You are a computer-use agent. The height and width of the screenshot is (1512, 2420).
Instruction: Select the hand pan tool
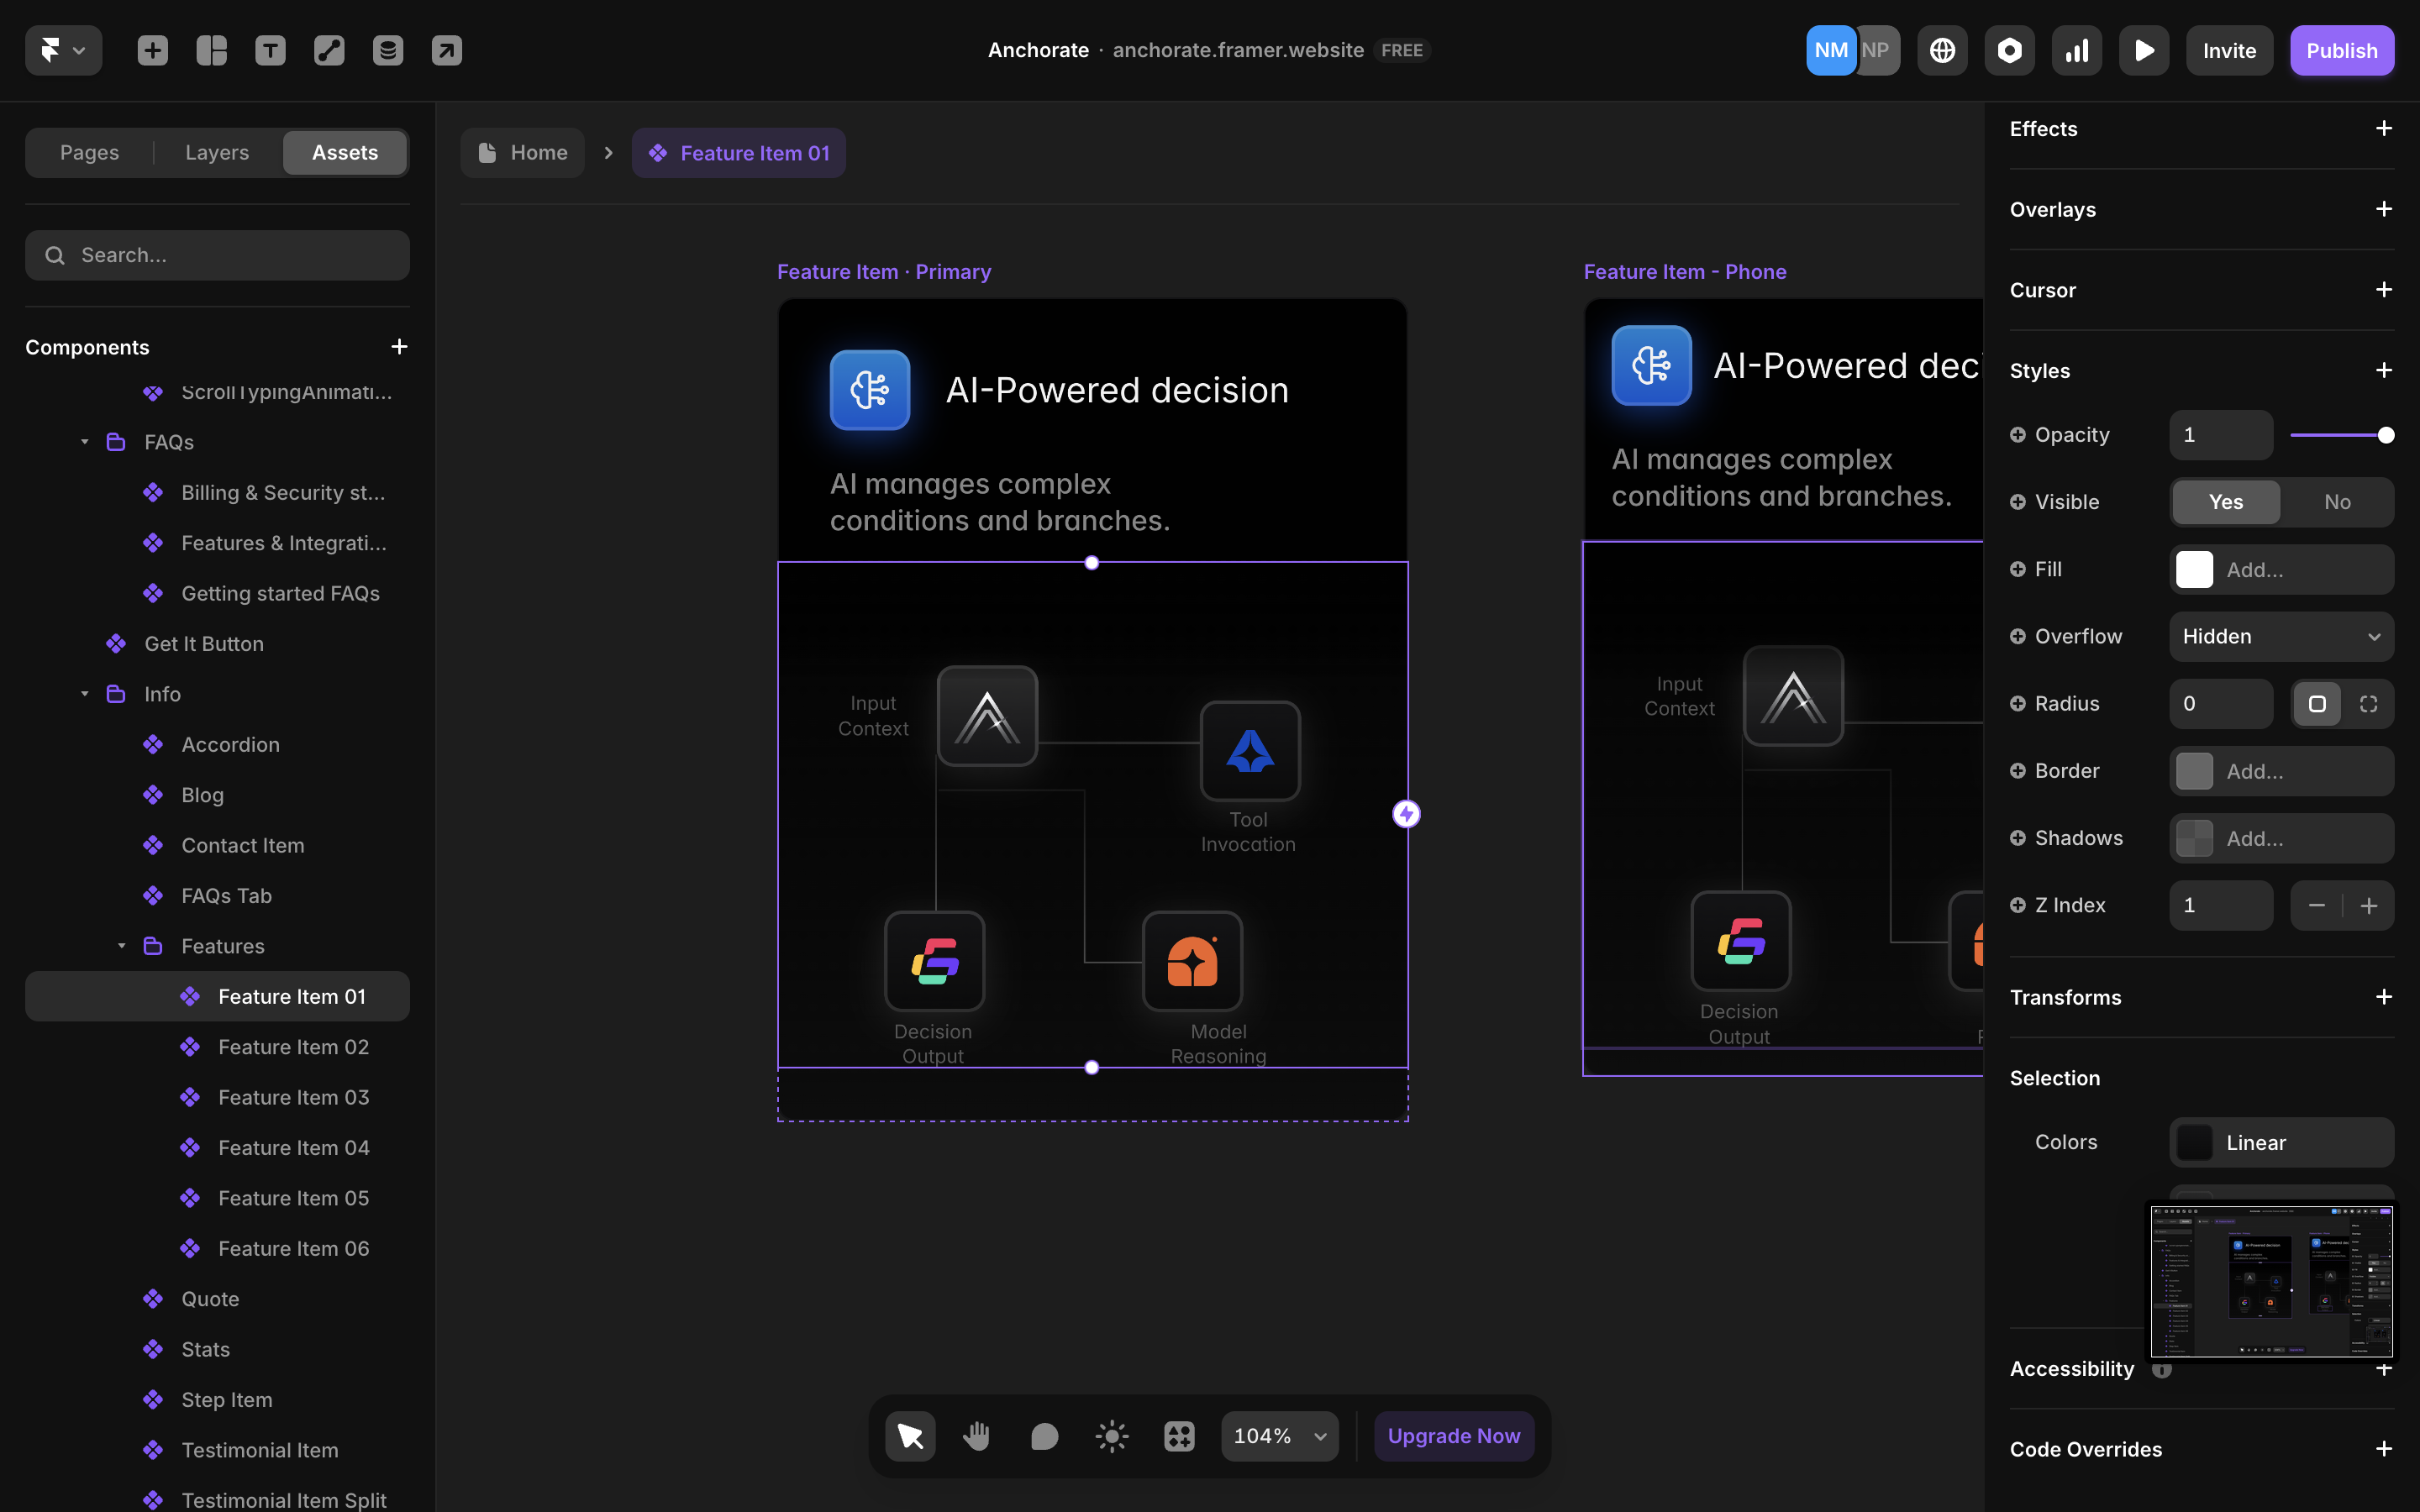point(977,1436)
